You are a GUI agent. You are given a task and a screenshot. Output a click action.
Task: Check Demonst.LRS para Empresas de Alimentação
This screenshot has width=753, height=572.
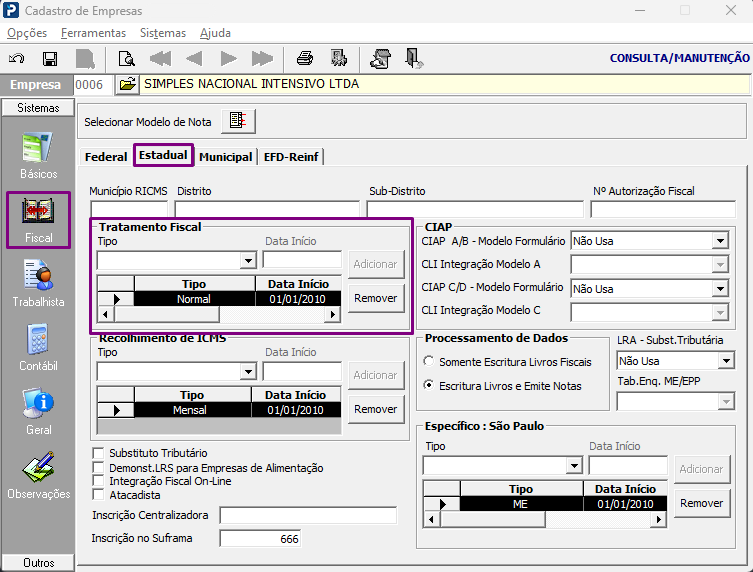pyautogui.click(x=98, y=467)
